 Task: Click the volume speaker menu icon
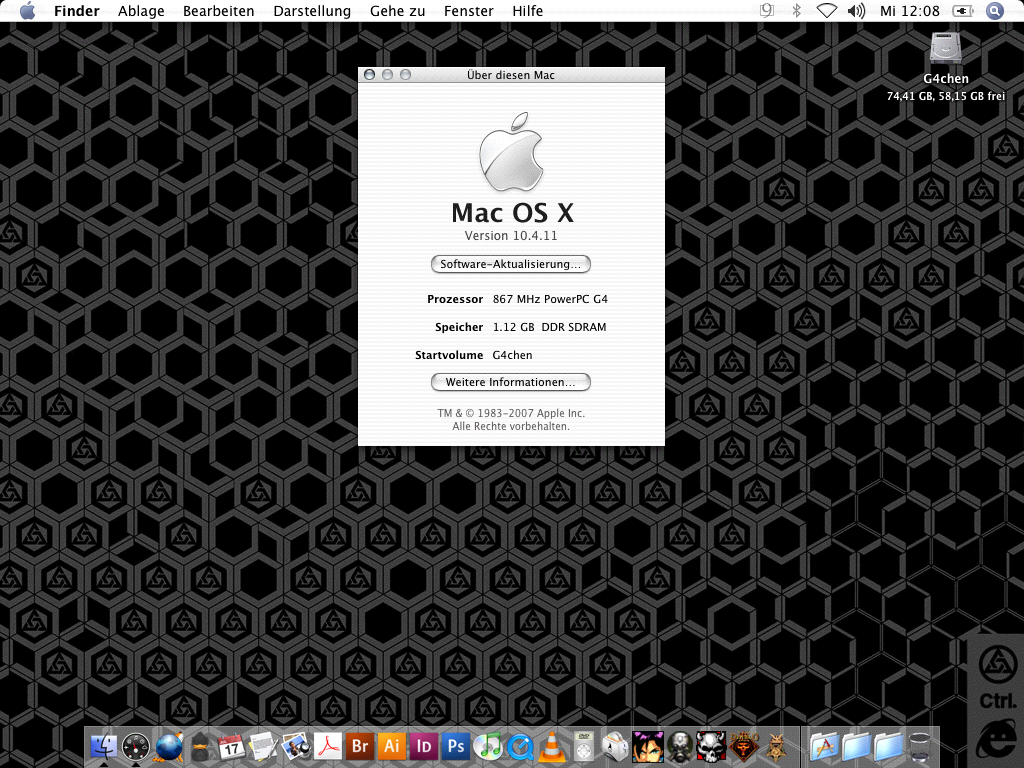856,10
